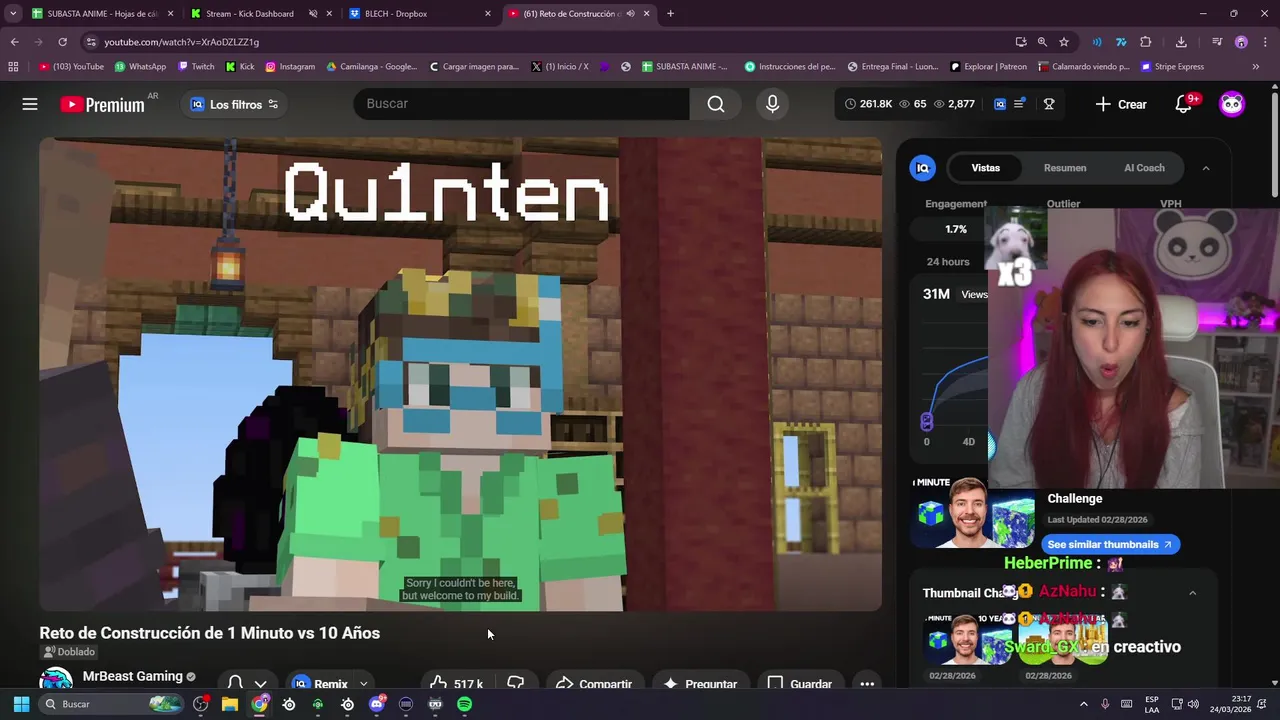Share the video via Compartir
The width and height of the screenshot is (1280, 720).
(594, 684)
